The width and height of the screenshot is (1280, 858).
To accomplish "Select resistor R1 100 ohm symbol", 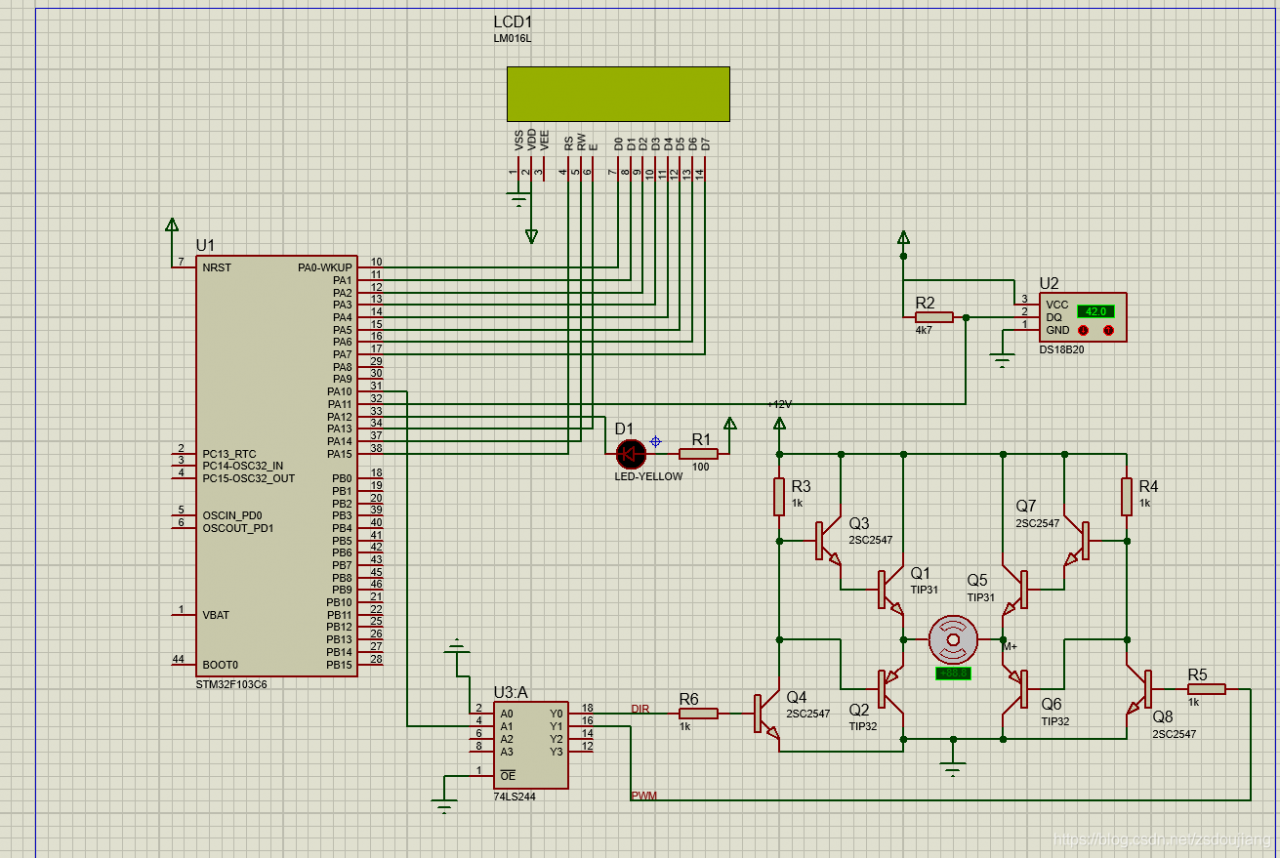I will click(698, 454).
